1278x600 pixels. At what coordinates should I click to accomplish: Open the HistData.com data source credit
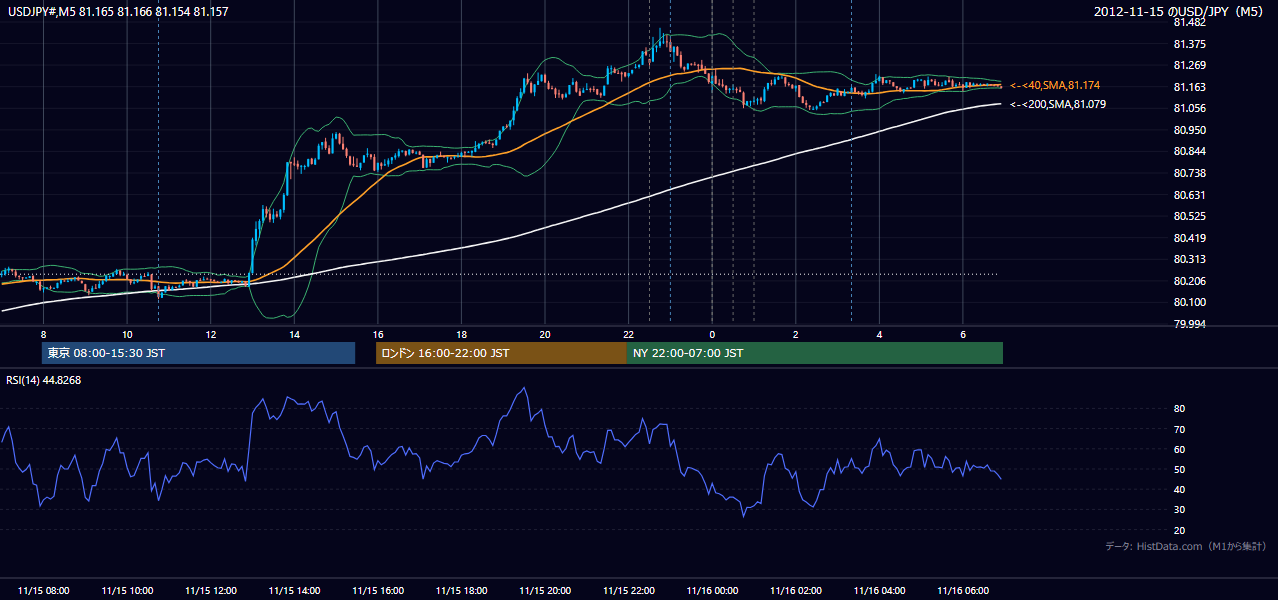pos(1186,546)
